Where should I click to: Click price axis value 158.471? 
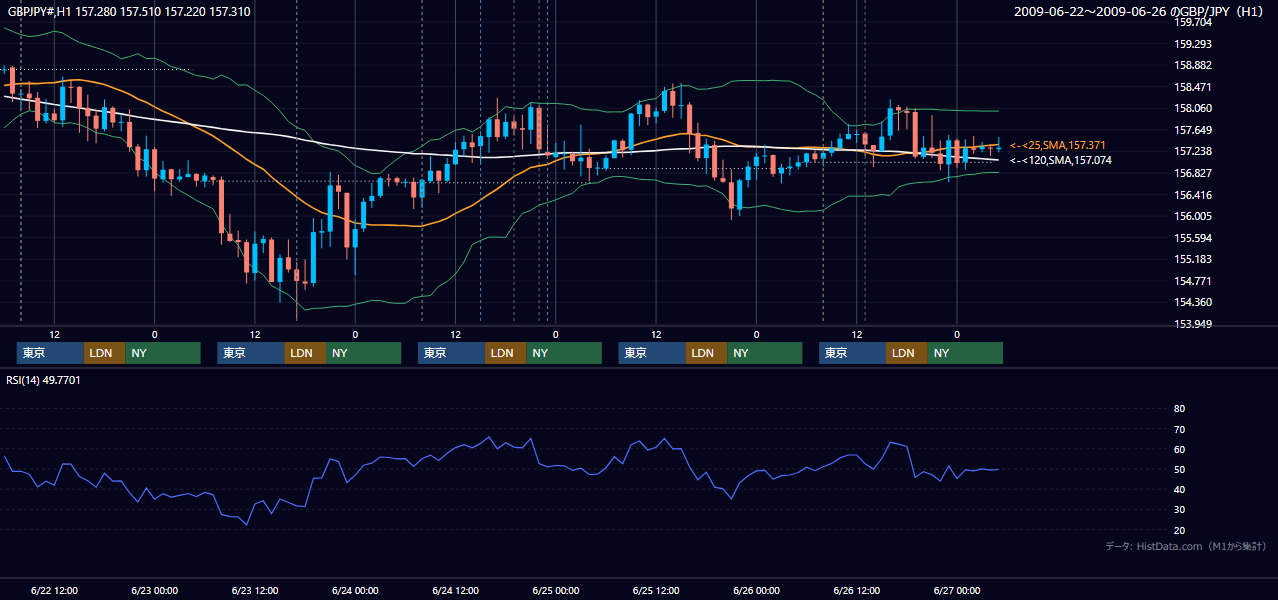point(1193,87)
